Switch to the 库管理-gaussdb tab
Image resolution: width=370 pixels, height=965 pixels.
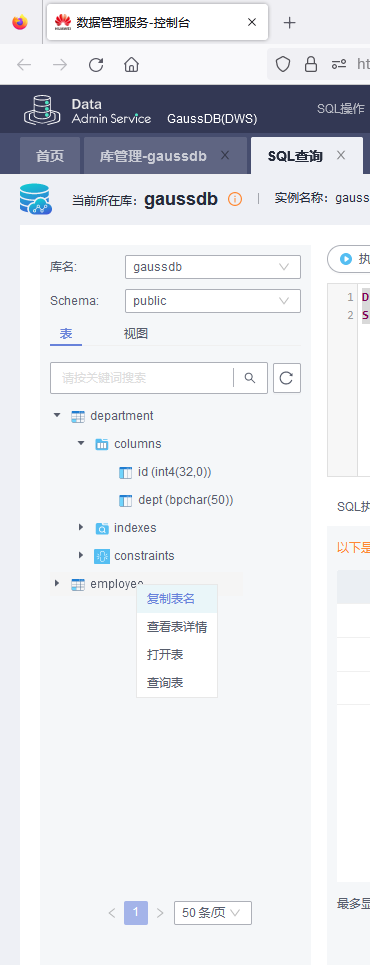click(x=153, y=156)
